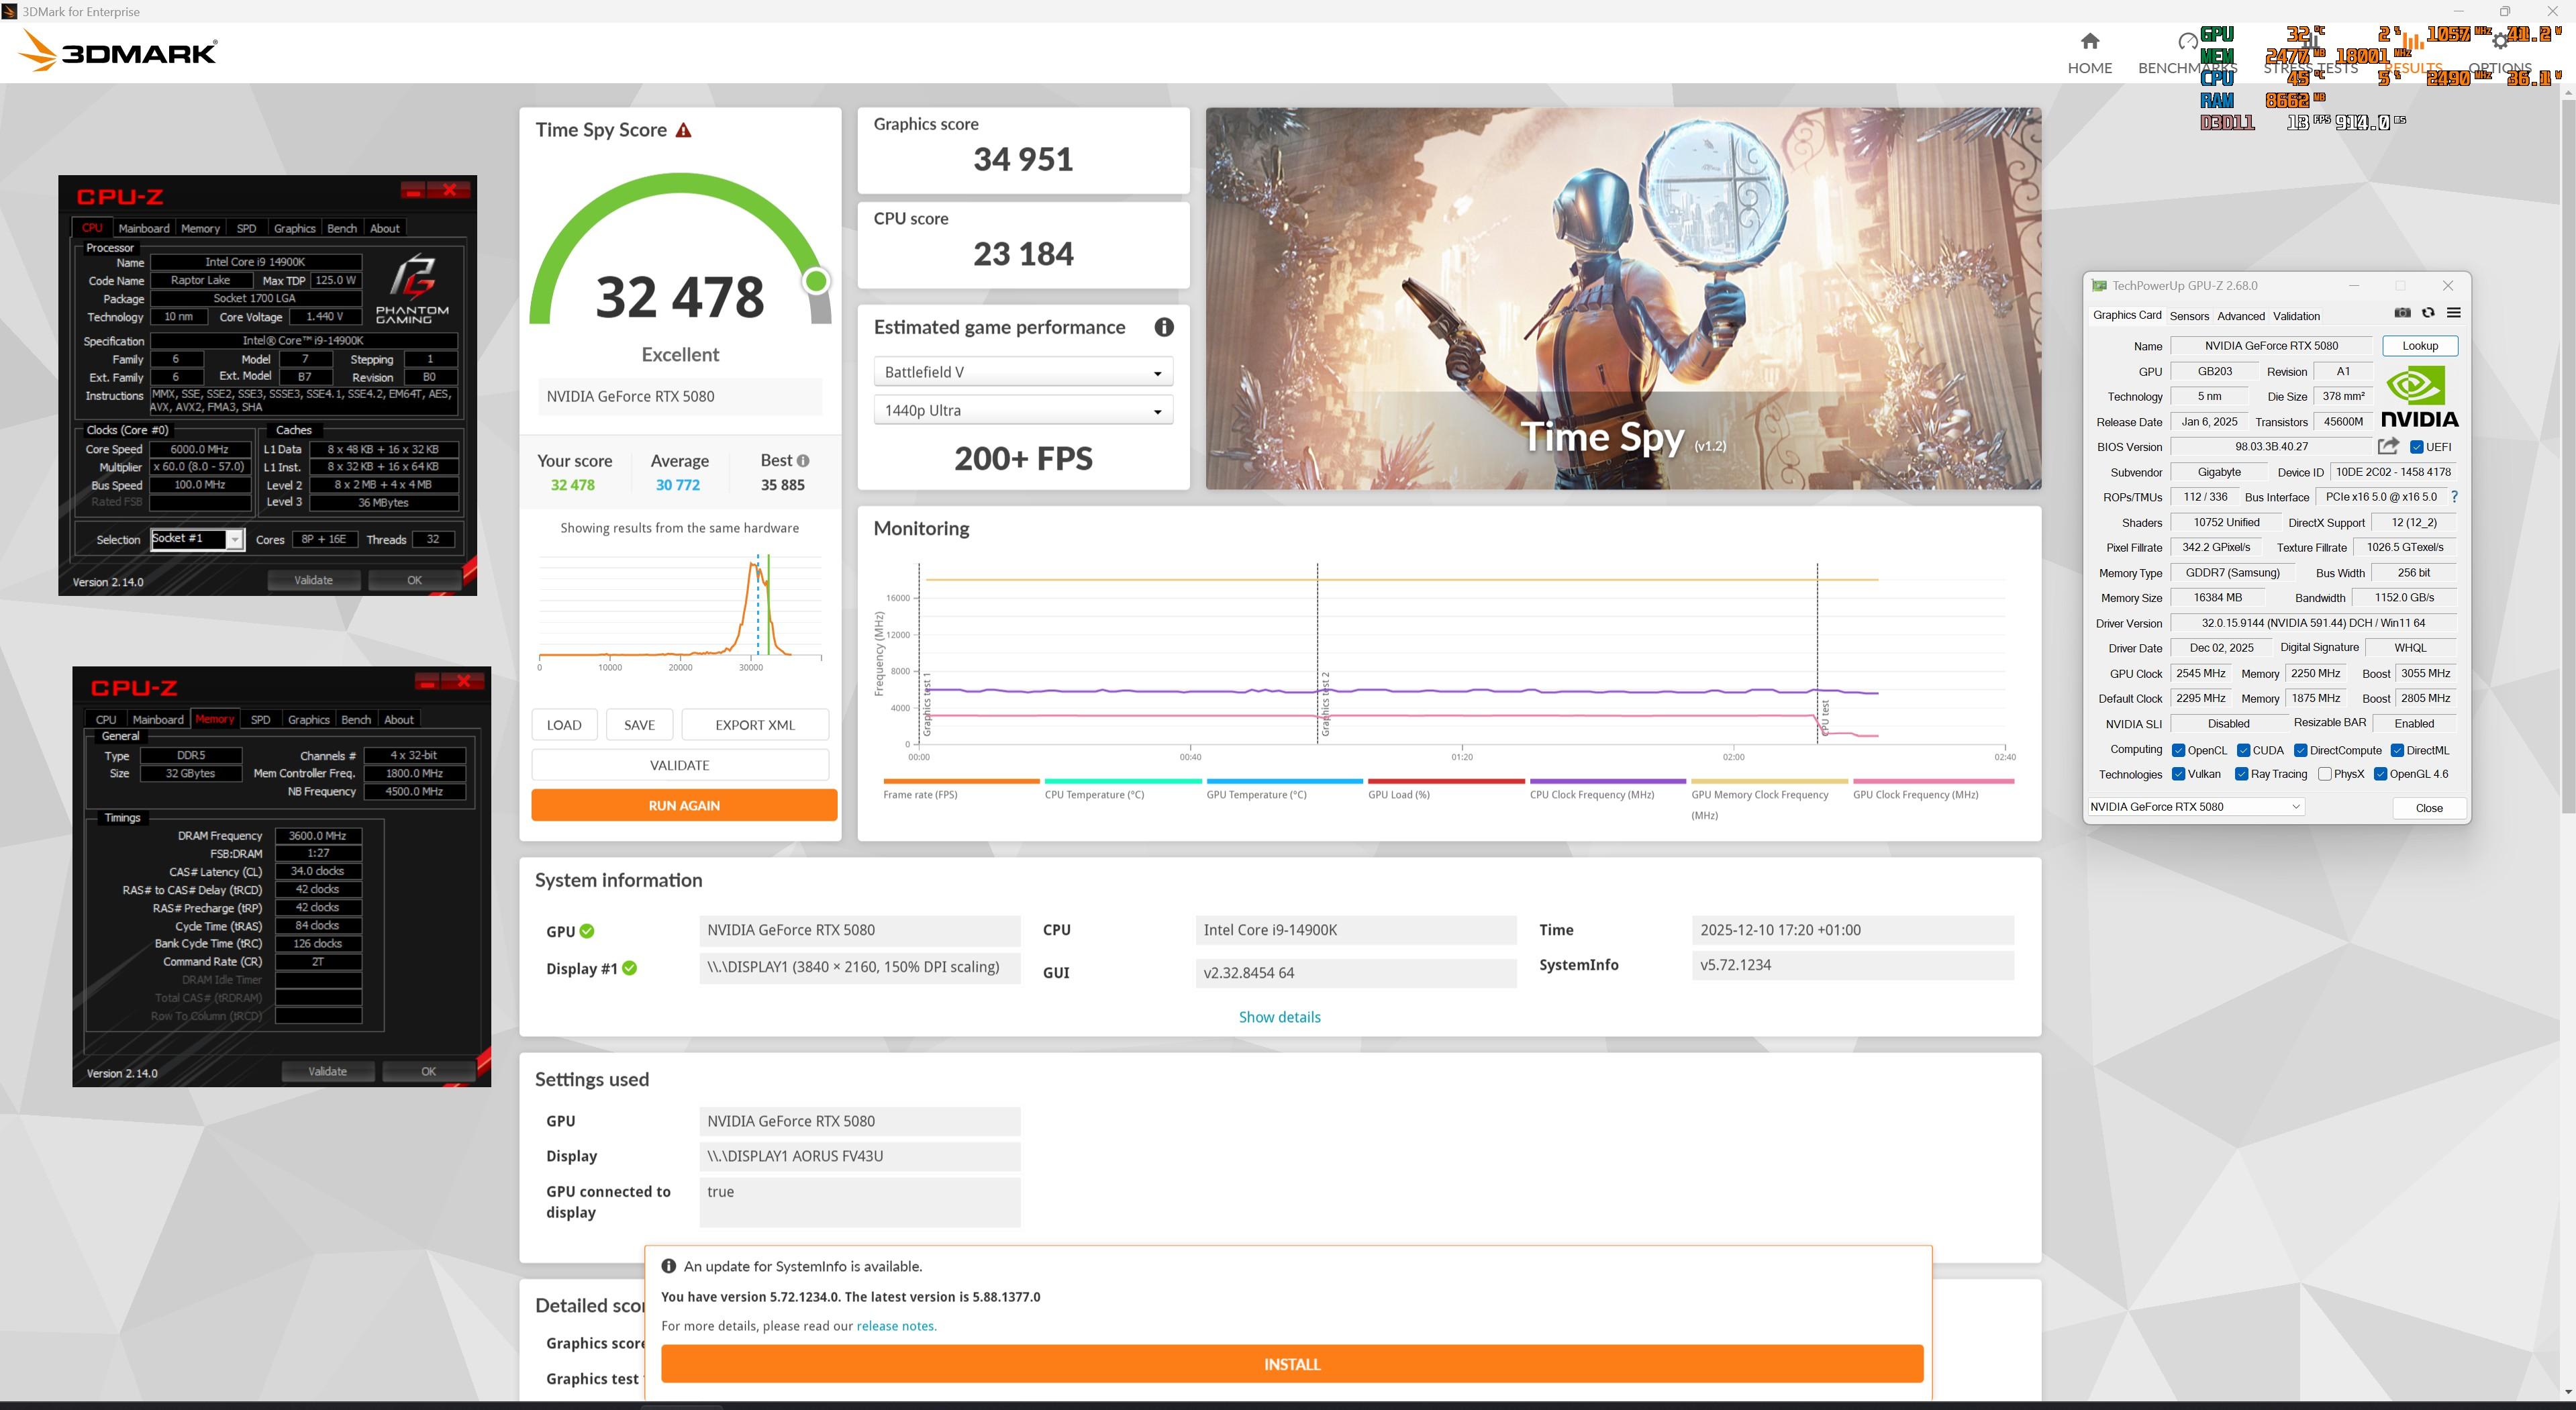Open the SPD tab in the memory CPU-Z window

[261, 720]
